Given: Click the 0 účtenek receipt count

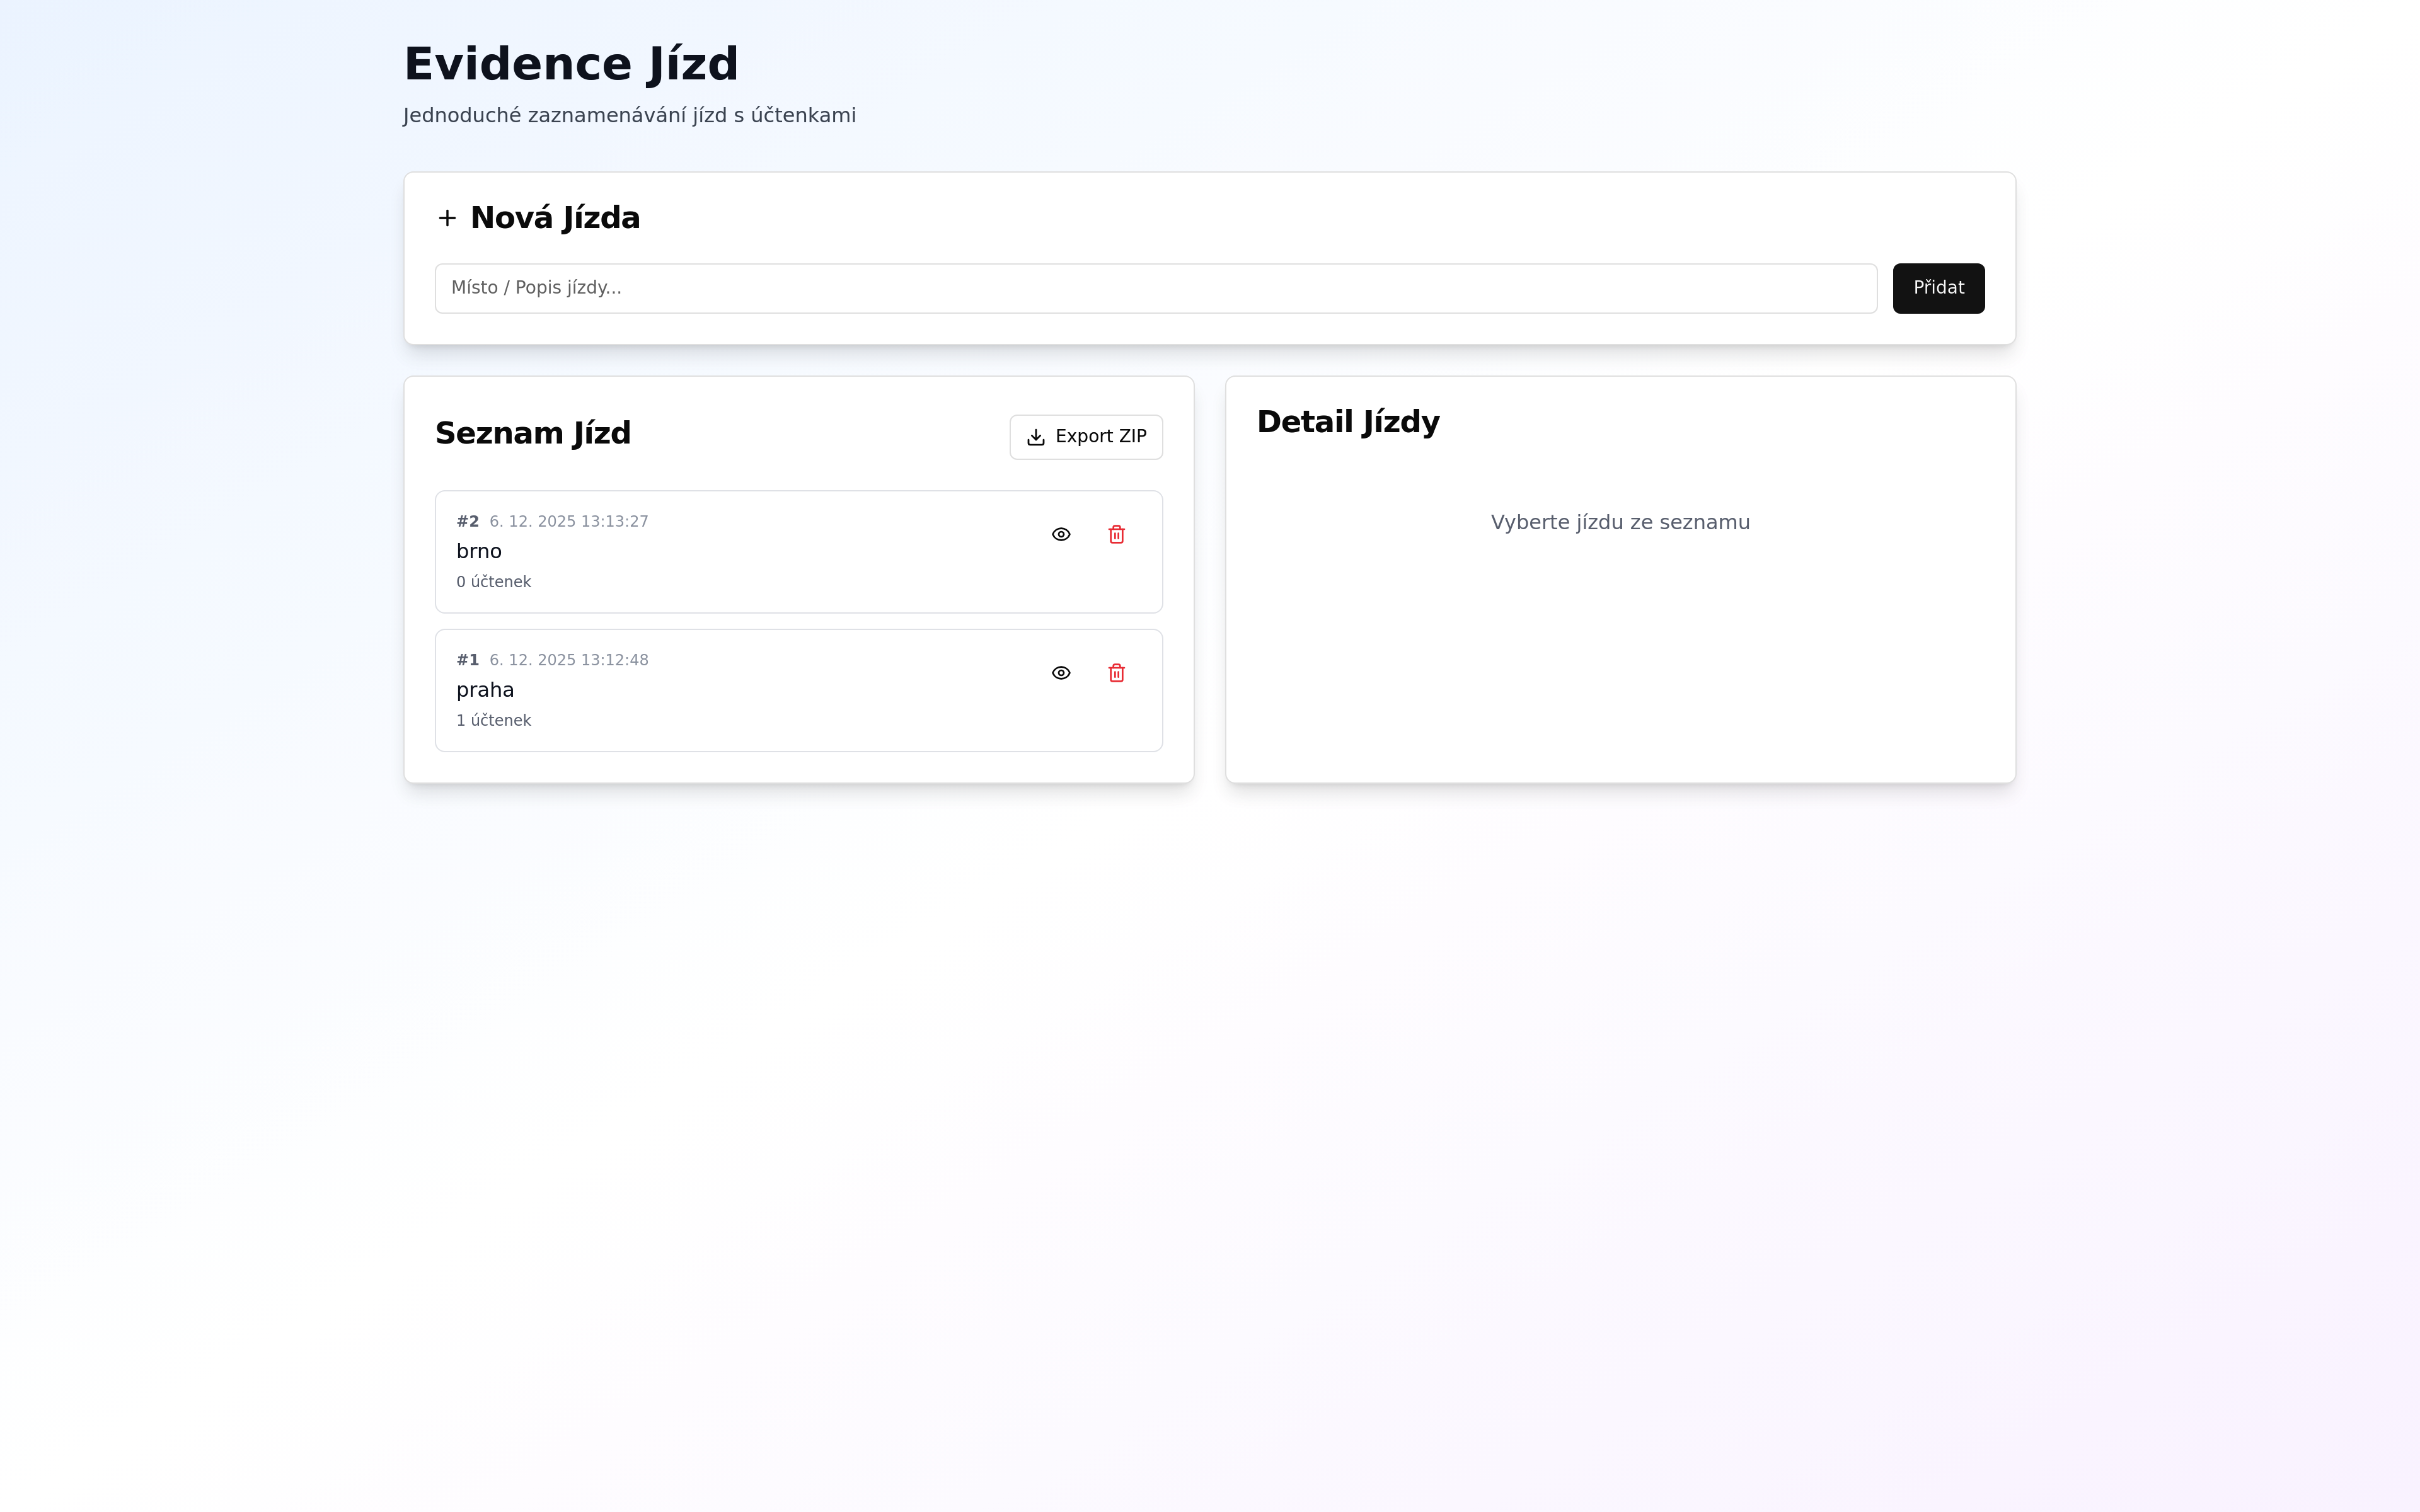Looking at the screenshot, I should click(493, 582).
